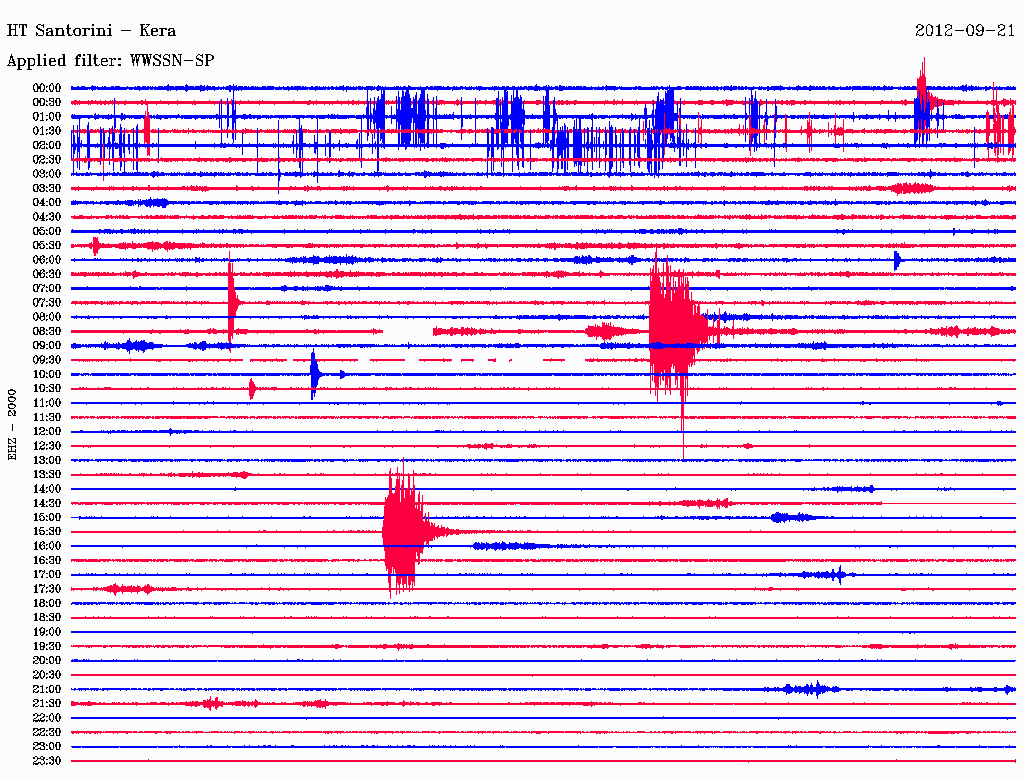Image resolution: width=1024 pixels, height=780 pixels.
Task: Select the 19:30 time label
Action: 47,646
